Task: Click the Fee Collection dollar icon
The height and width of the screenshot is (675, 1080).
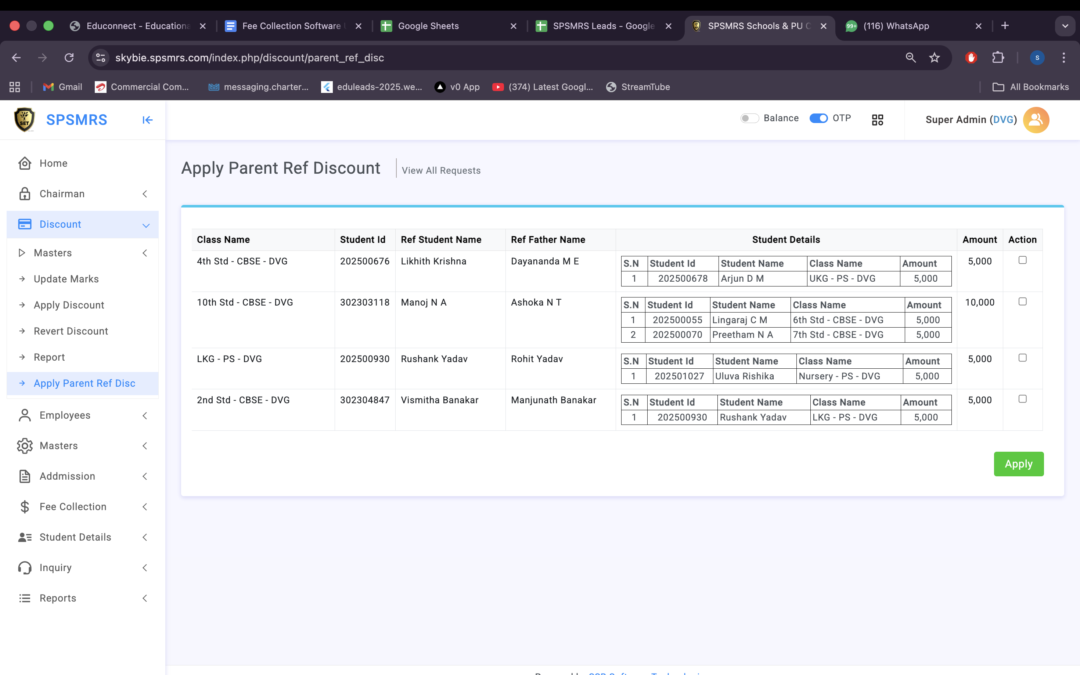Action: [25, 507]
